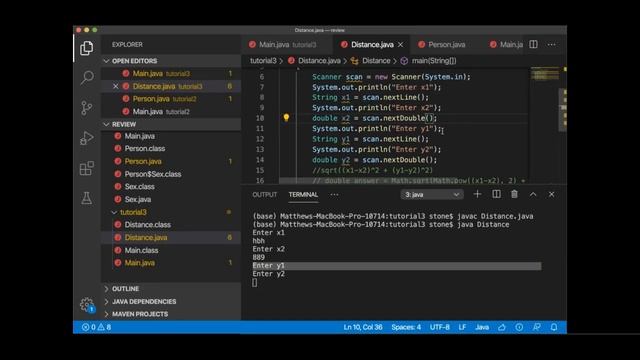
Task: Switch to TERMINAL panel tab
Action: 303,195
